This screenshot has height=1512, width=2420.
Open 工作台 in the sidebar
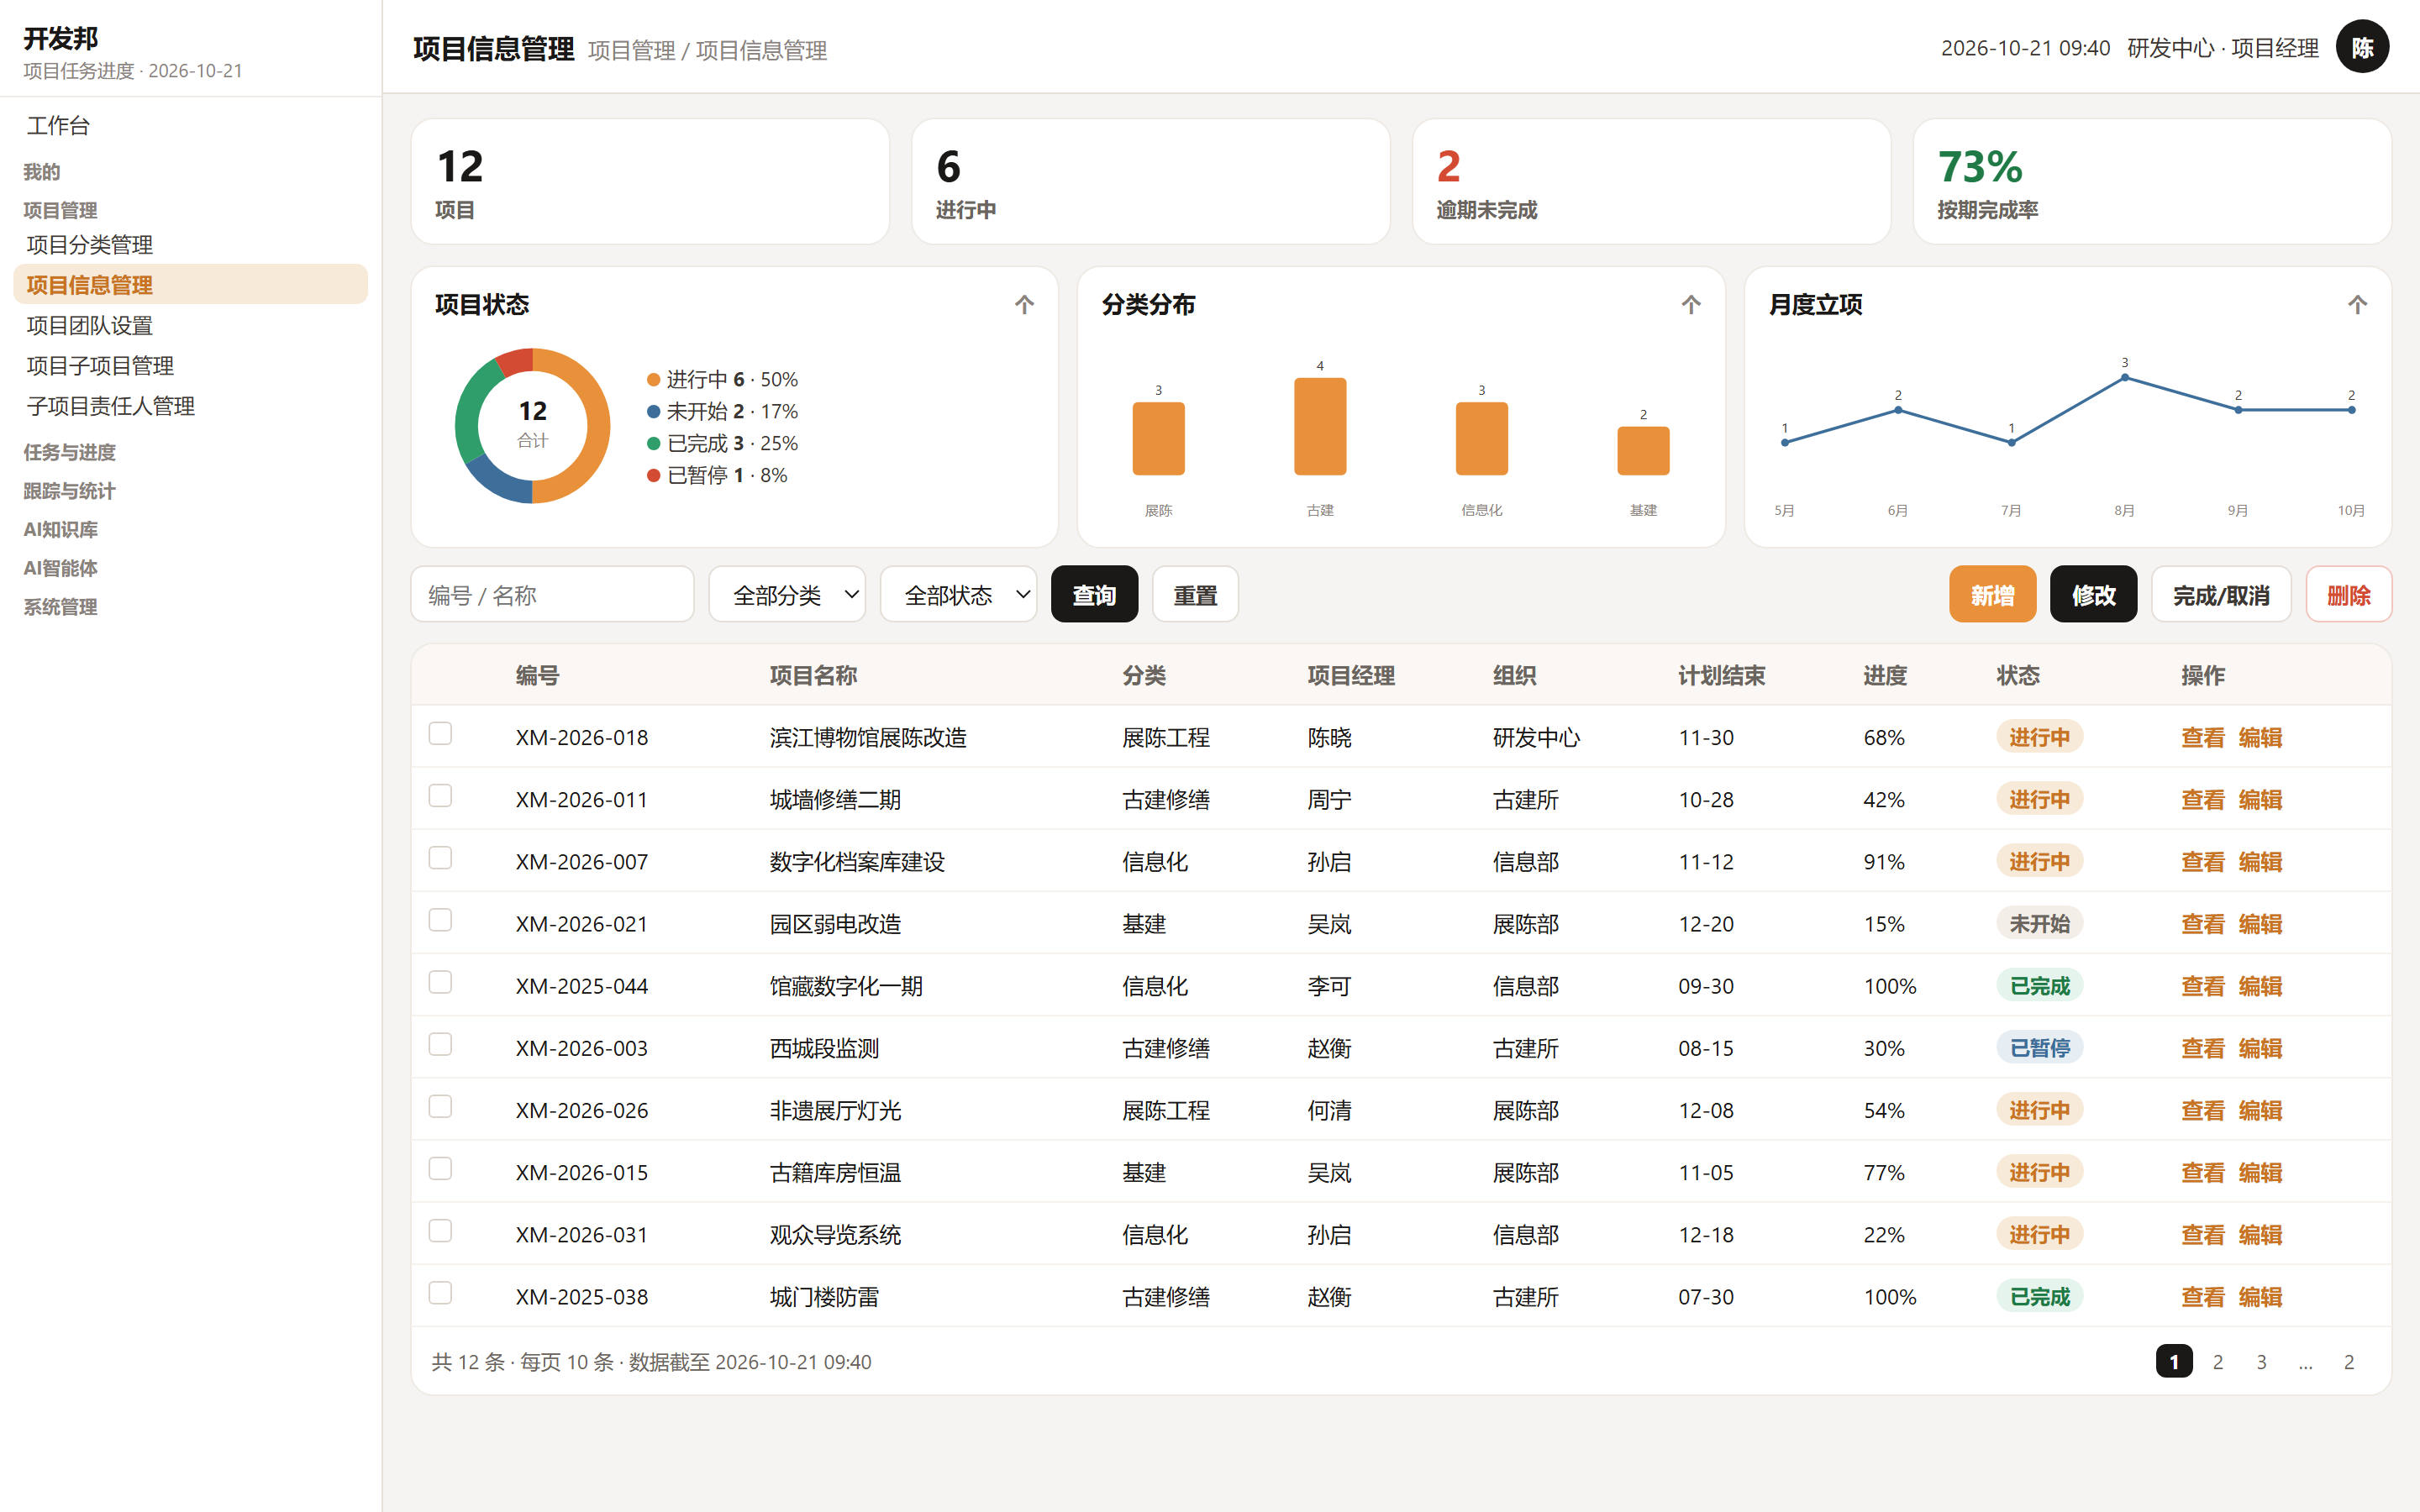click(190, 125)
